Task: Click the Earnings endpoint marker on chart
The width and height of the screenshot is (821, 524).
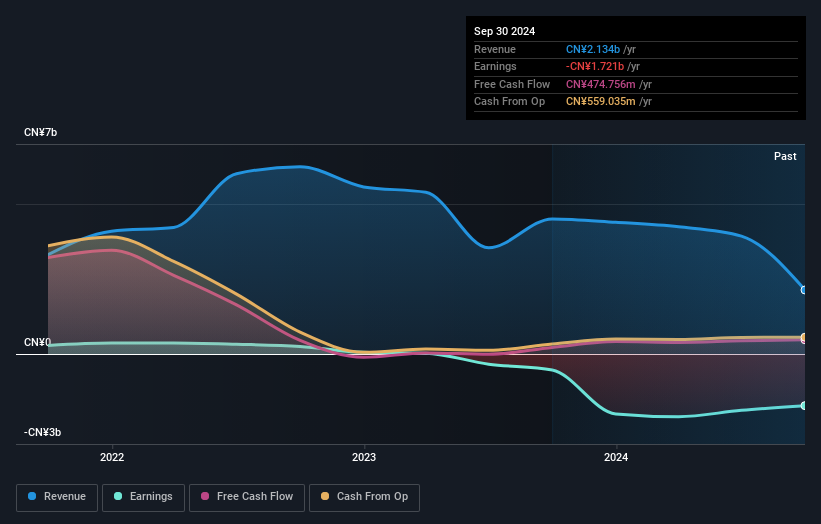Action: tap(804, 406)
